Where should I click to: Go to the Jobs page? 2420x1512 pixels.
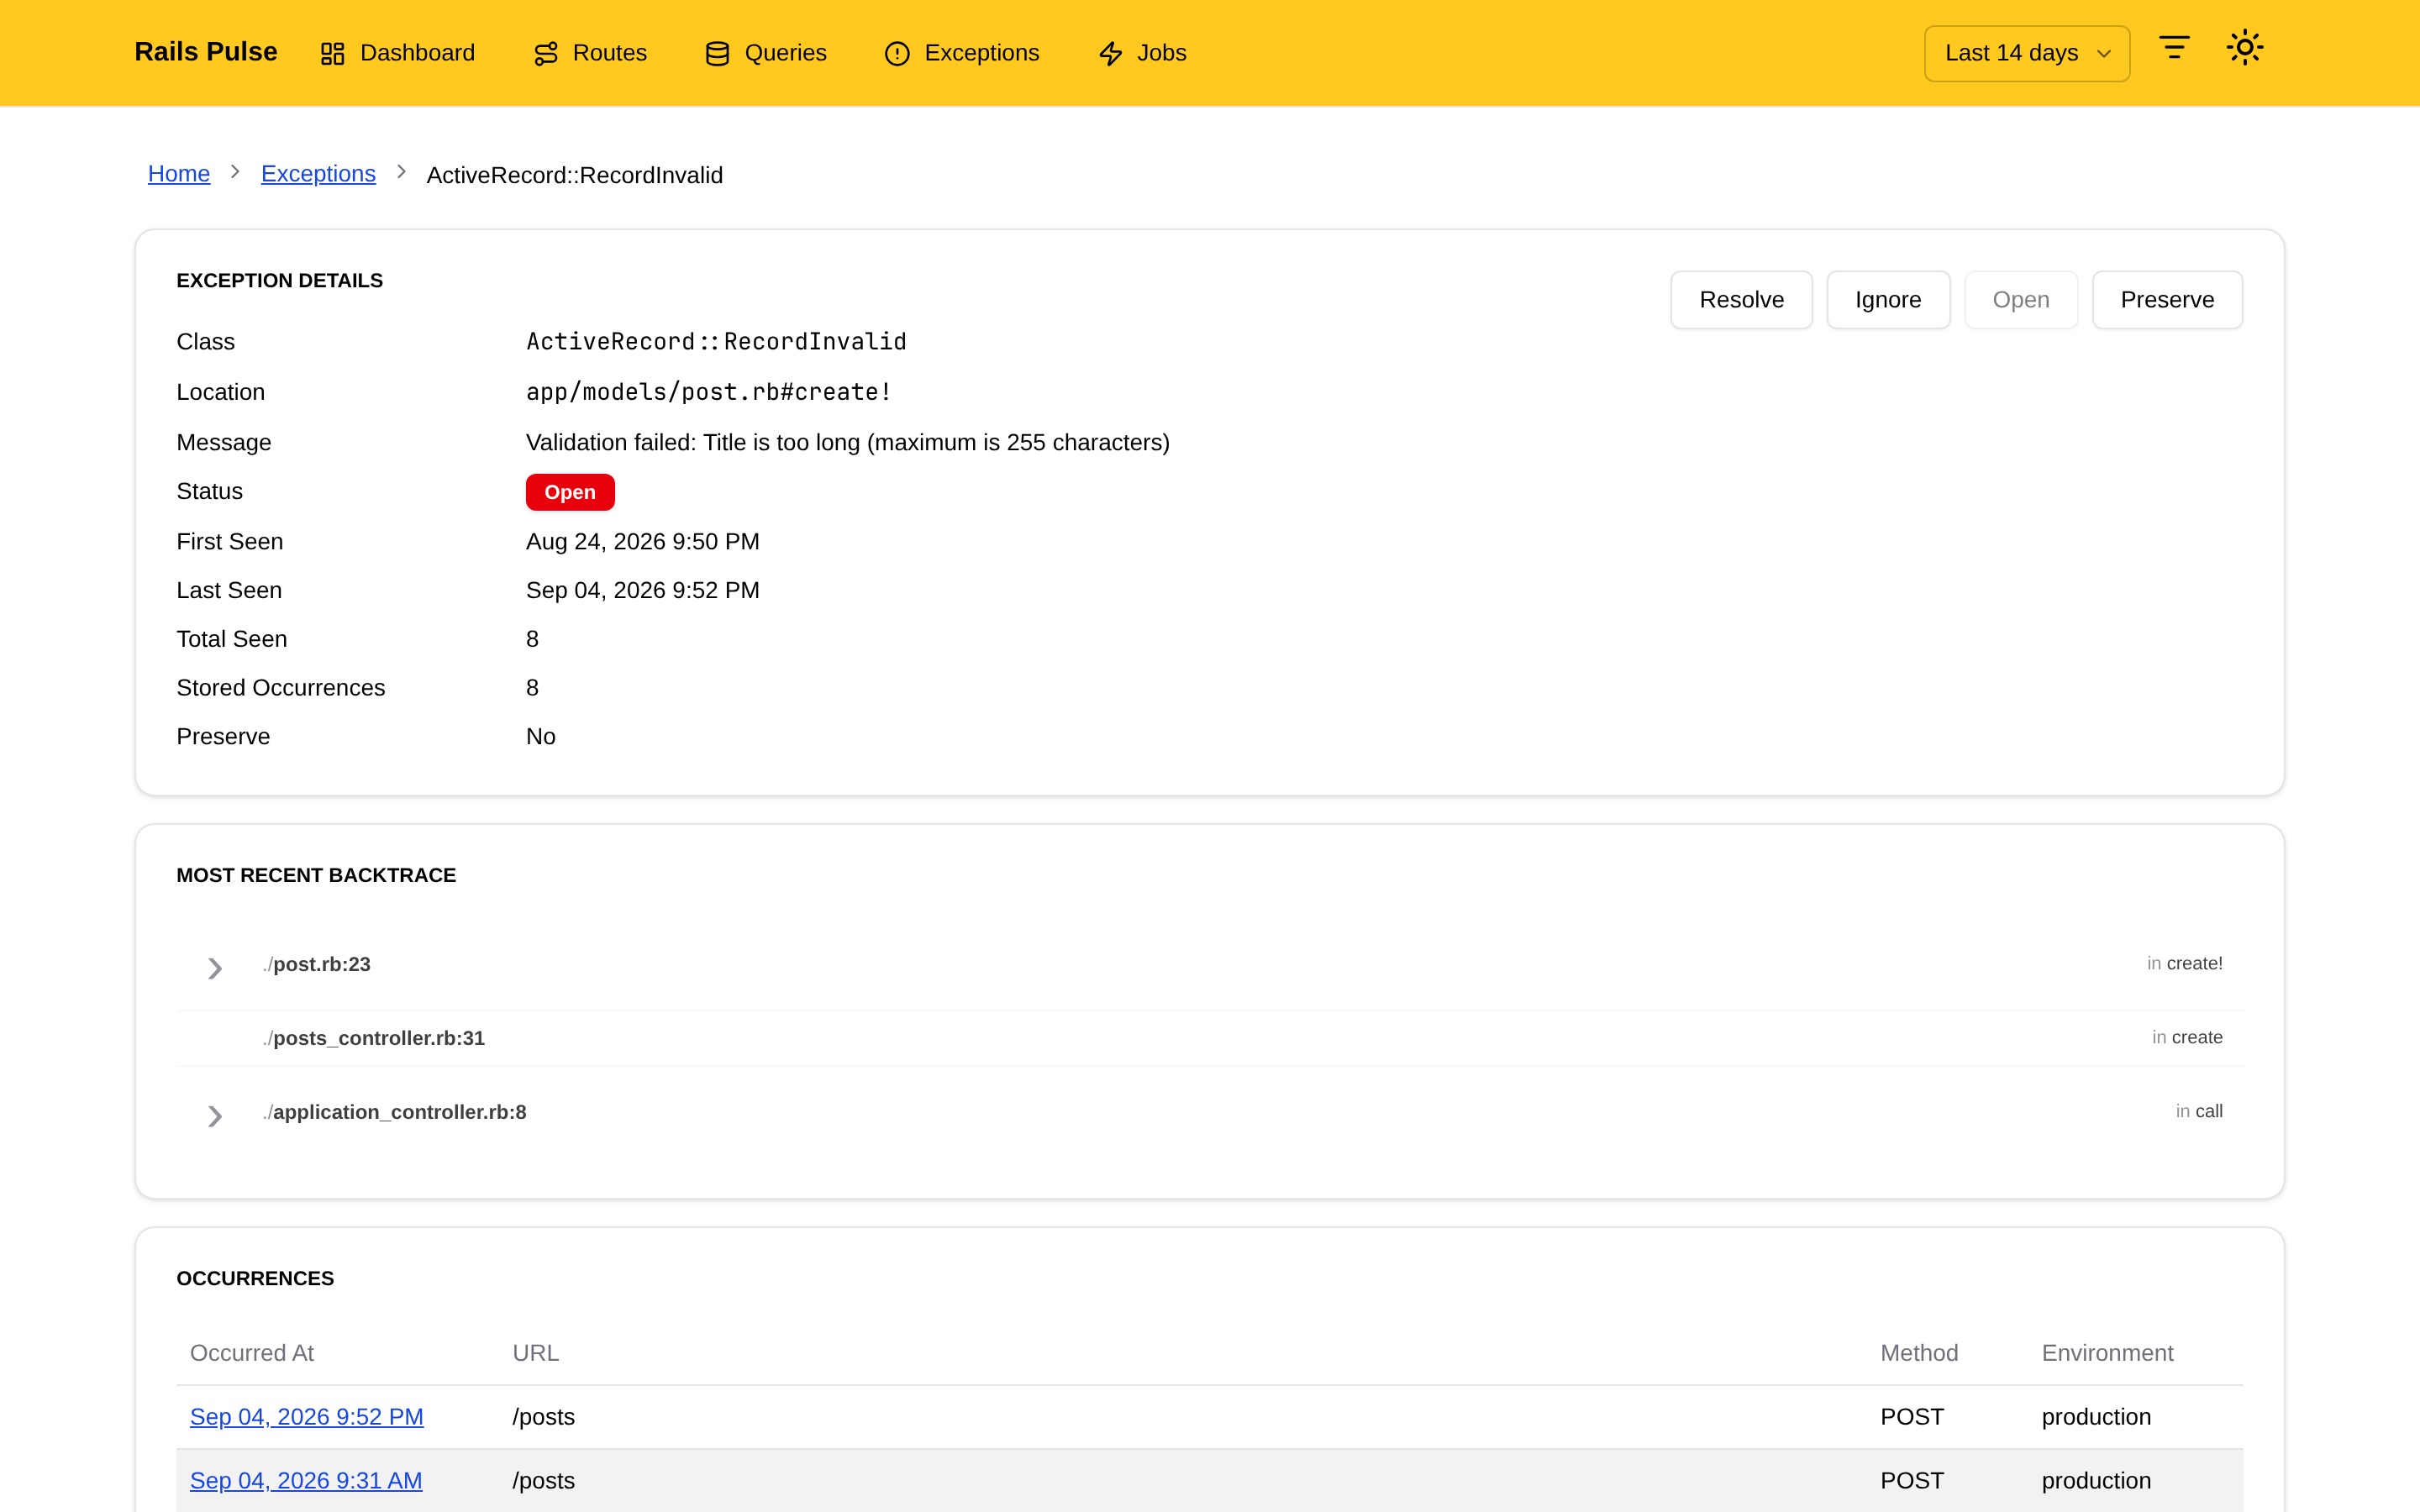click(x=1142, y=53)
